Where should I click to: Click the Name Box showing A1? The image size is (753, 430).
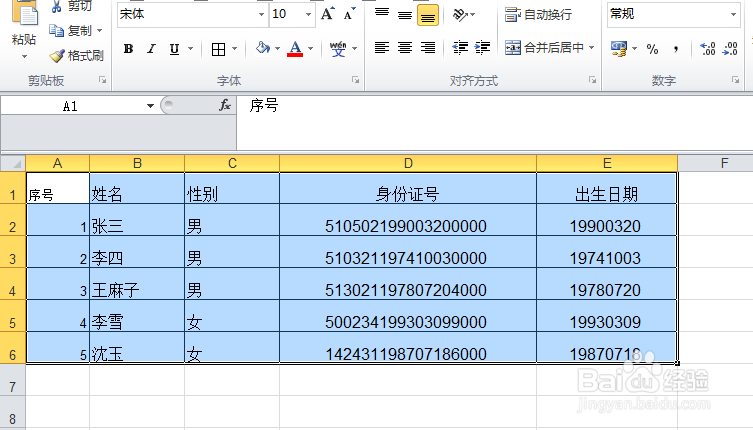click(71, 106)
